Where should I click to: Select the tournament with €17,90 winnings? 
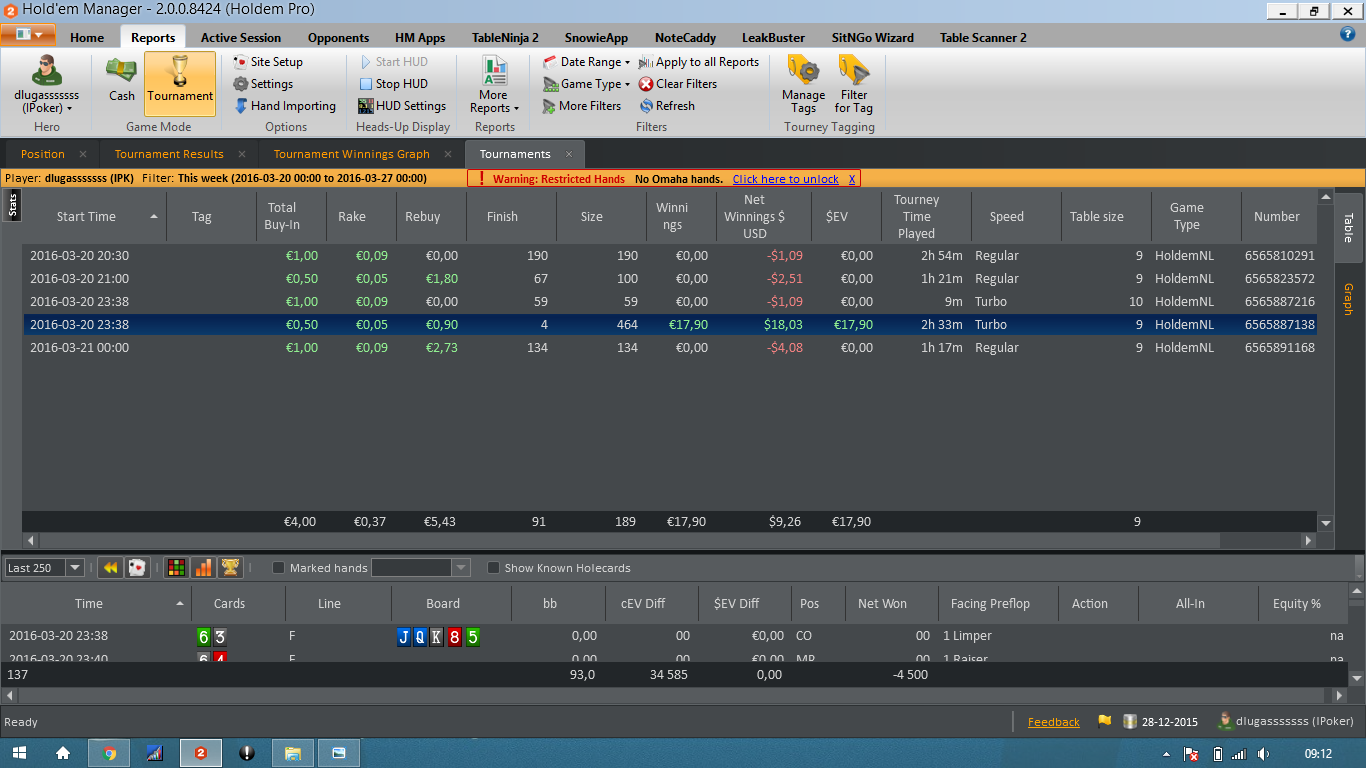coord(669,325)
